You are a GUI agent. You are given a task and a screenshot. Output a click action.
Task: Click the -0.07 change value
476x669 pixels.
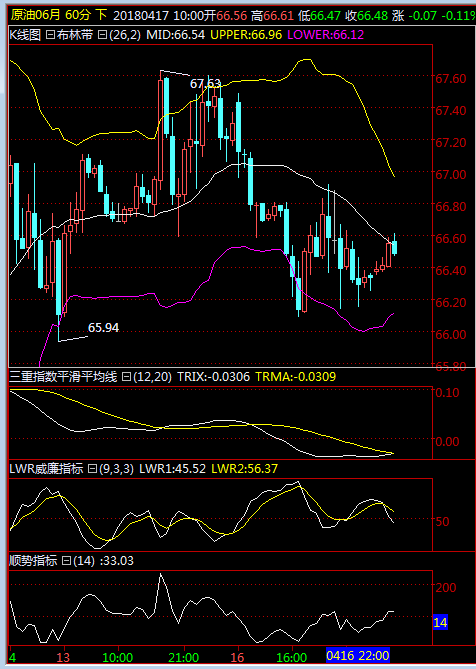[x=422, y=16]
